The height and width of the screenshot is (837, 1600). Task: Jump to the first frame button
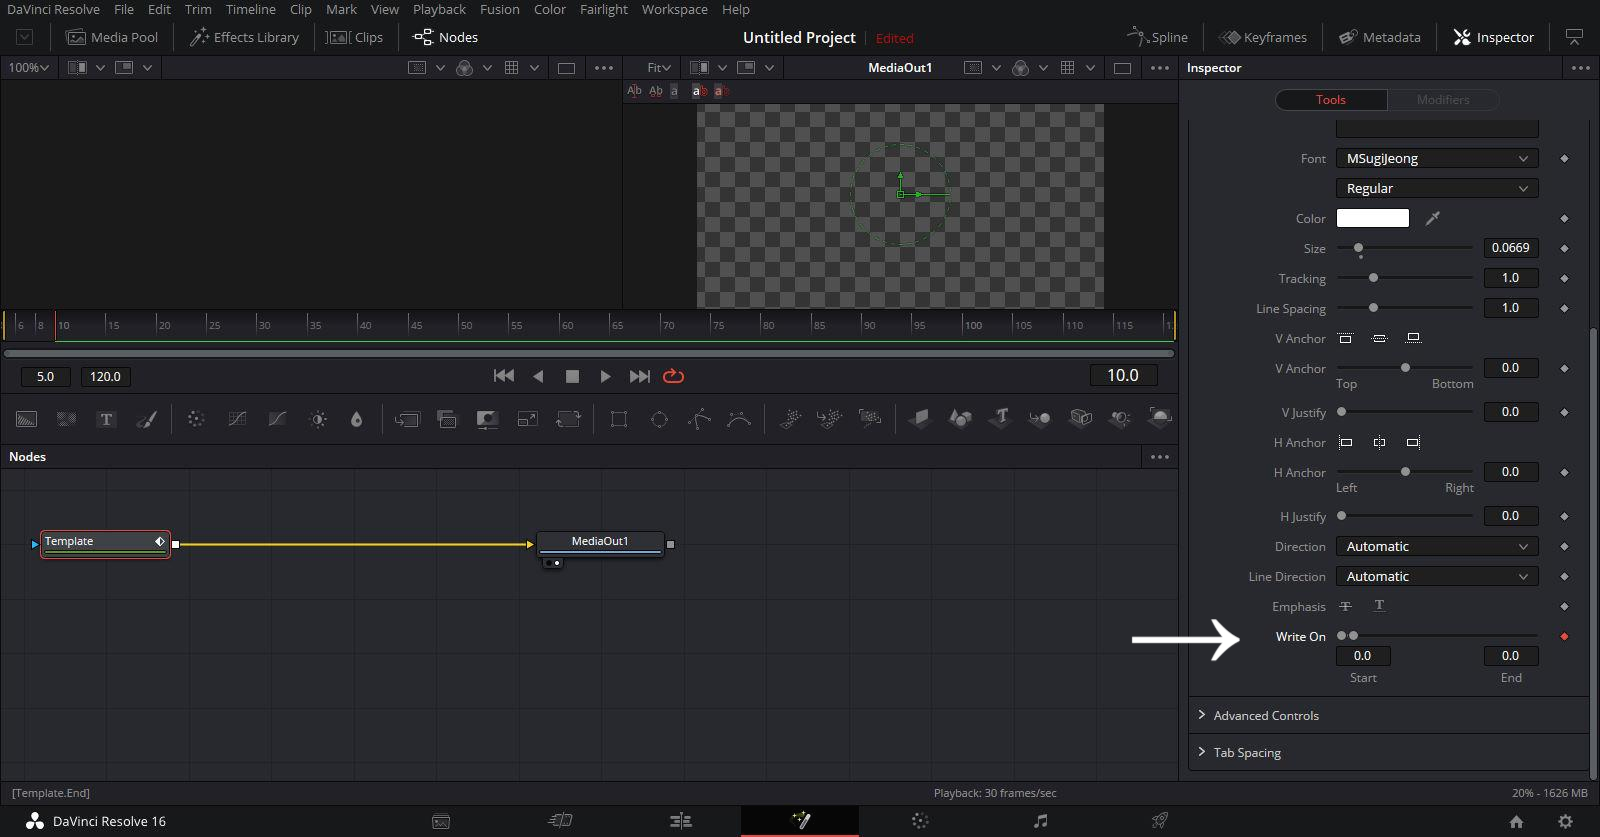504,376
